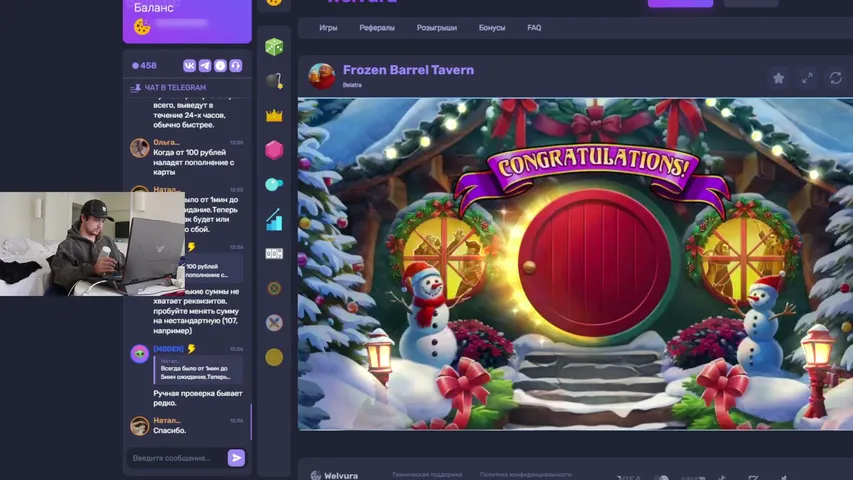Expand the game to fullscreen
Screen dimensions: 853x480
807,78
